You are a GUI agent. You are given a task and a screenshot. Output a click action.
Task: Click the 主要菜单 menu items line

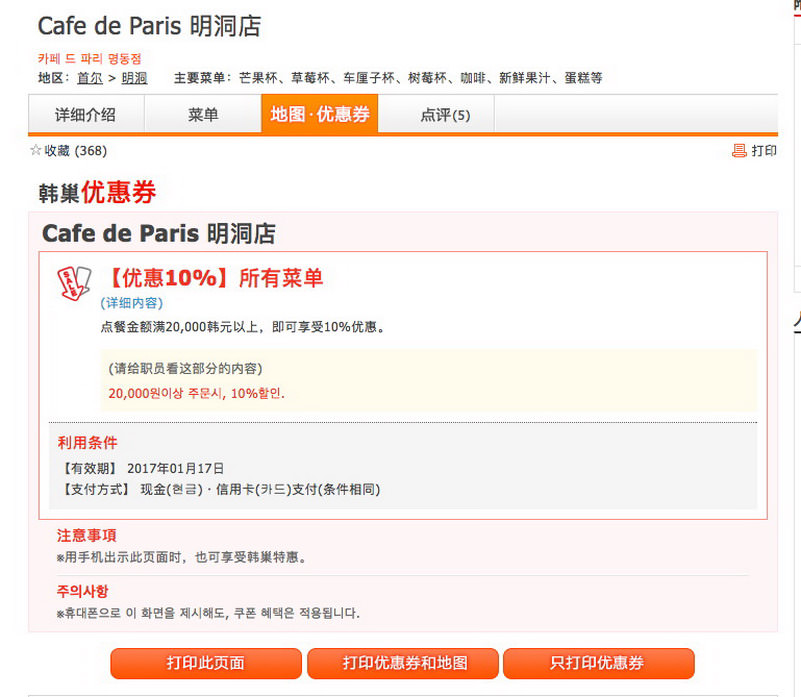(x=388, y=78)
